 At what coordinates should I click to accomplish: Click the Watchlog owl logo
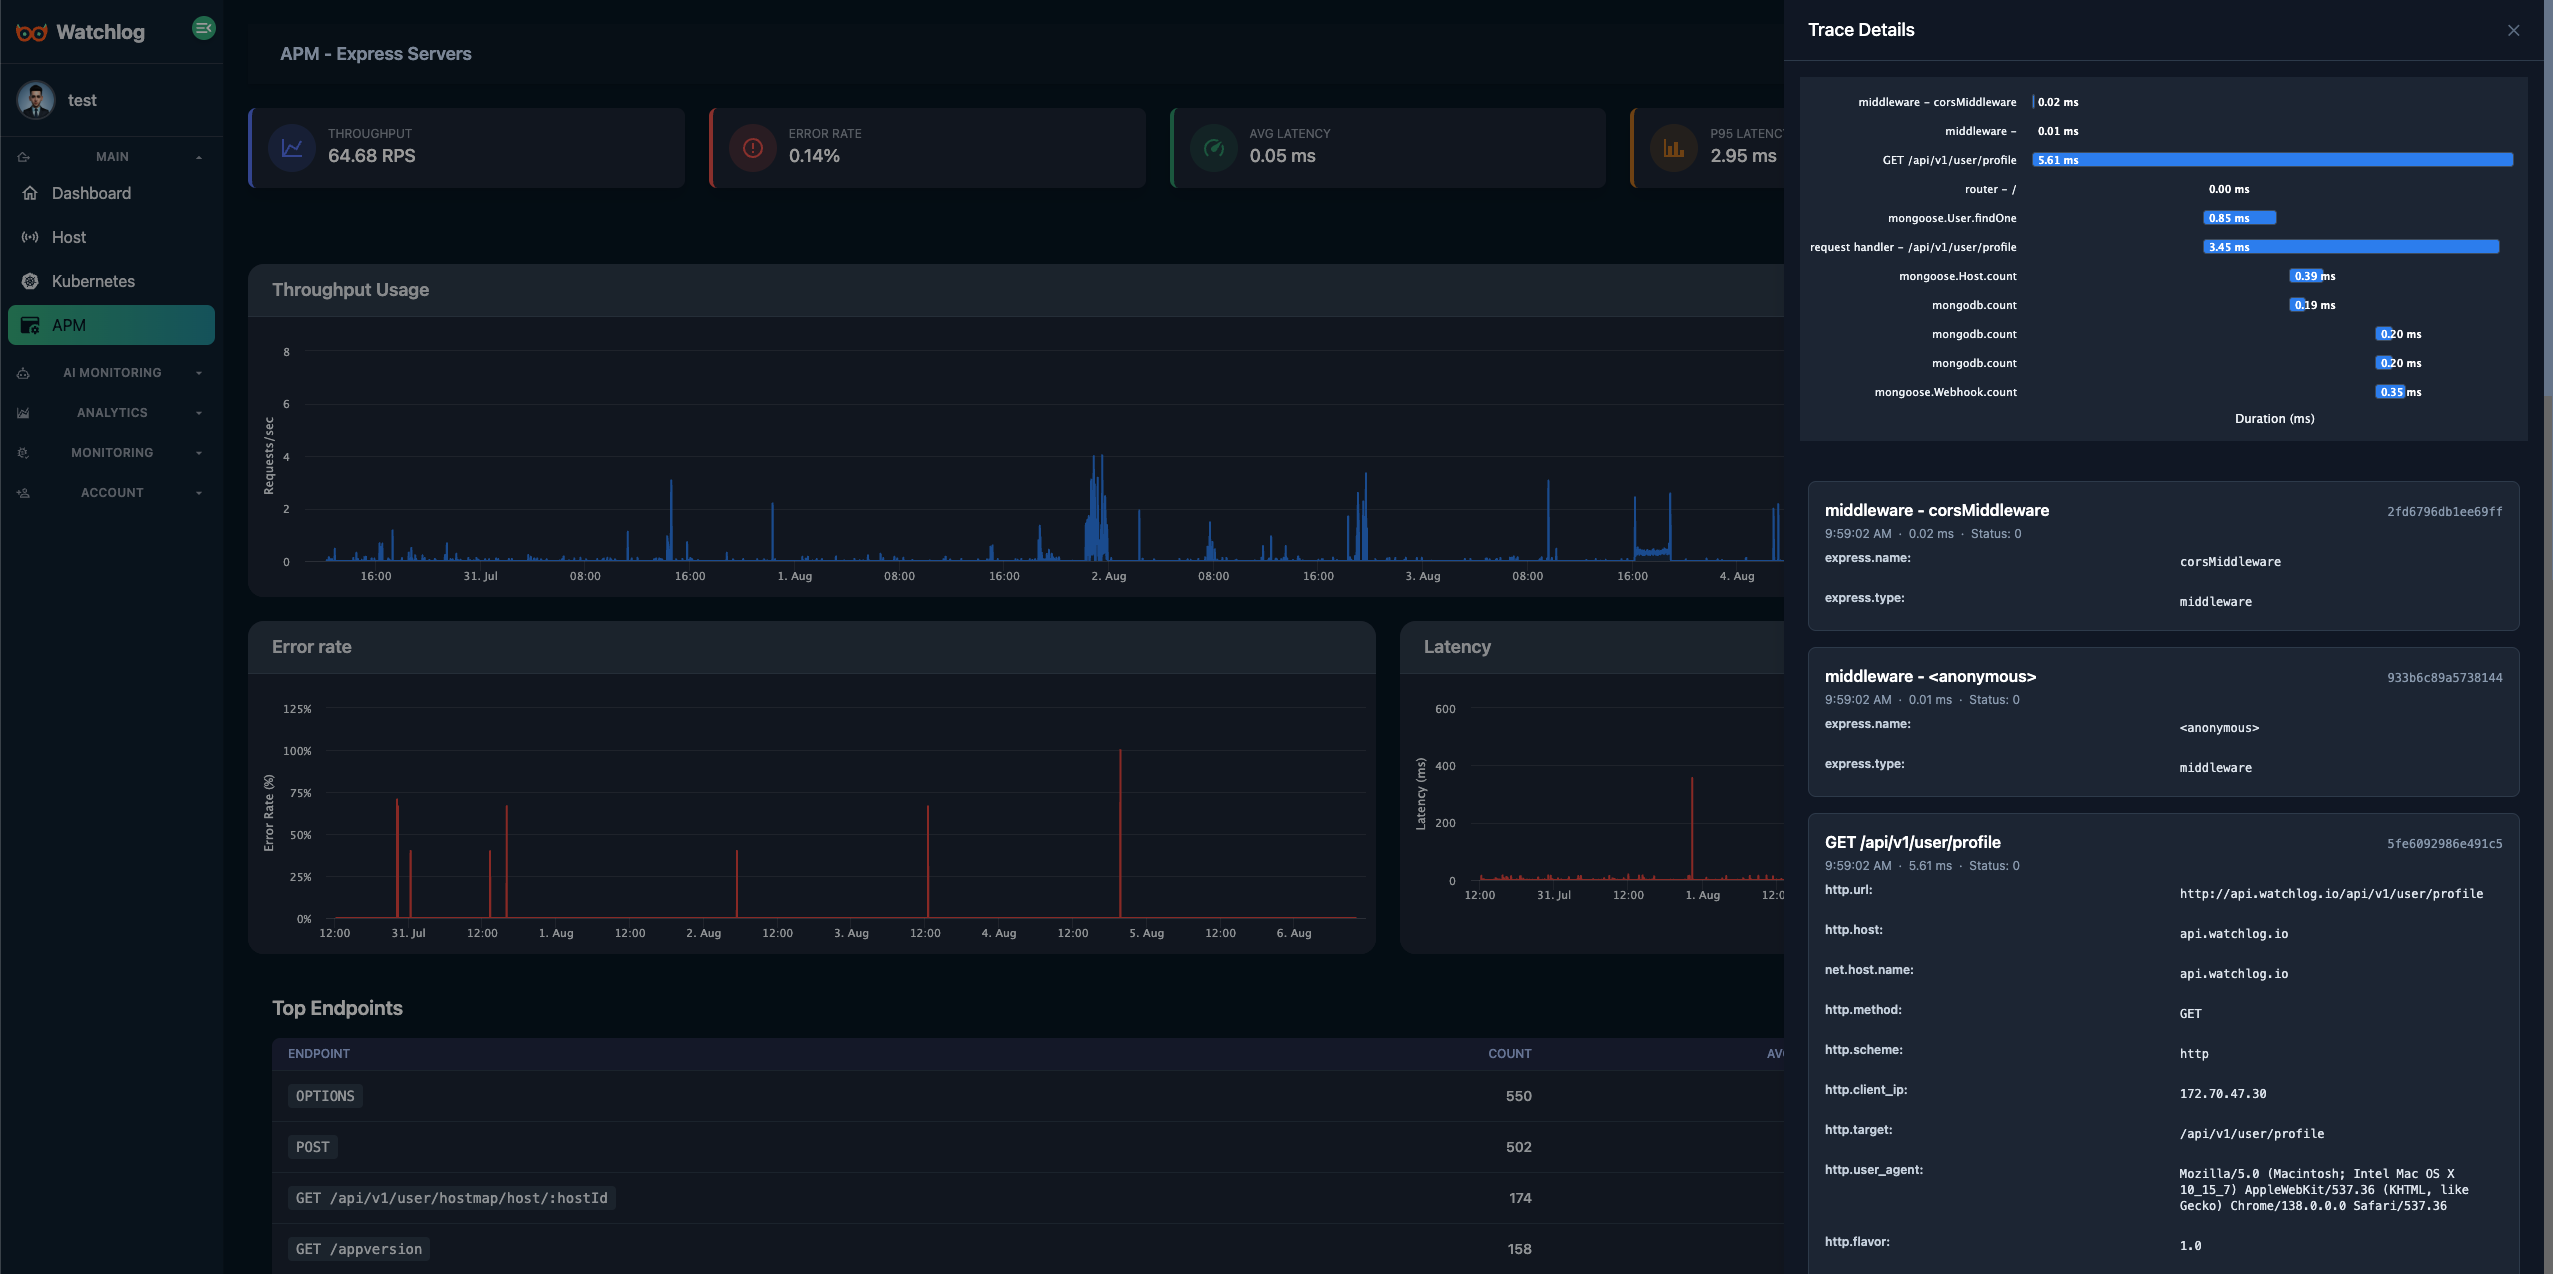coord(31,32)
